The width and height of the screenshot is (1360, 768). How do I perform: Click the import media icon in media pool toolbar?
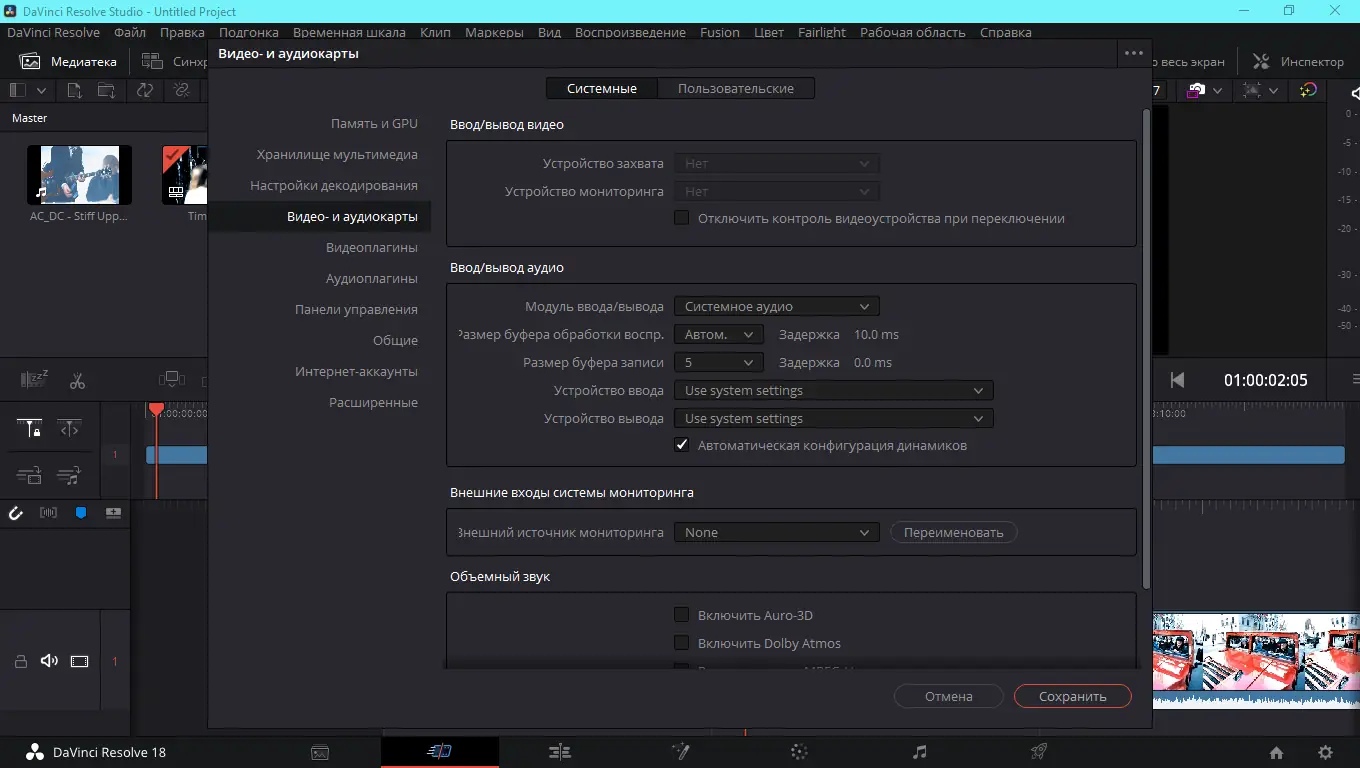(75, 90)
